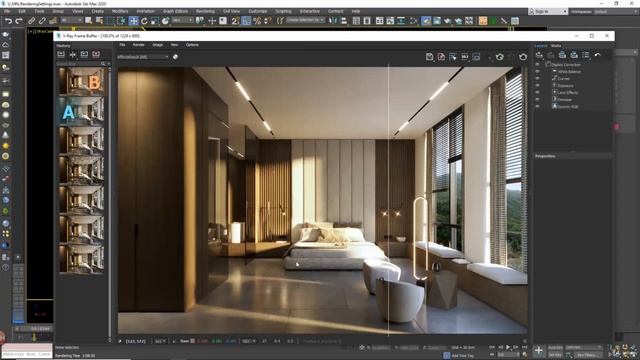This screenshot has height=360, width=640.
Task: Click the color channel circle icon in VFB
Action: point(175,57)
